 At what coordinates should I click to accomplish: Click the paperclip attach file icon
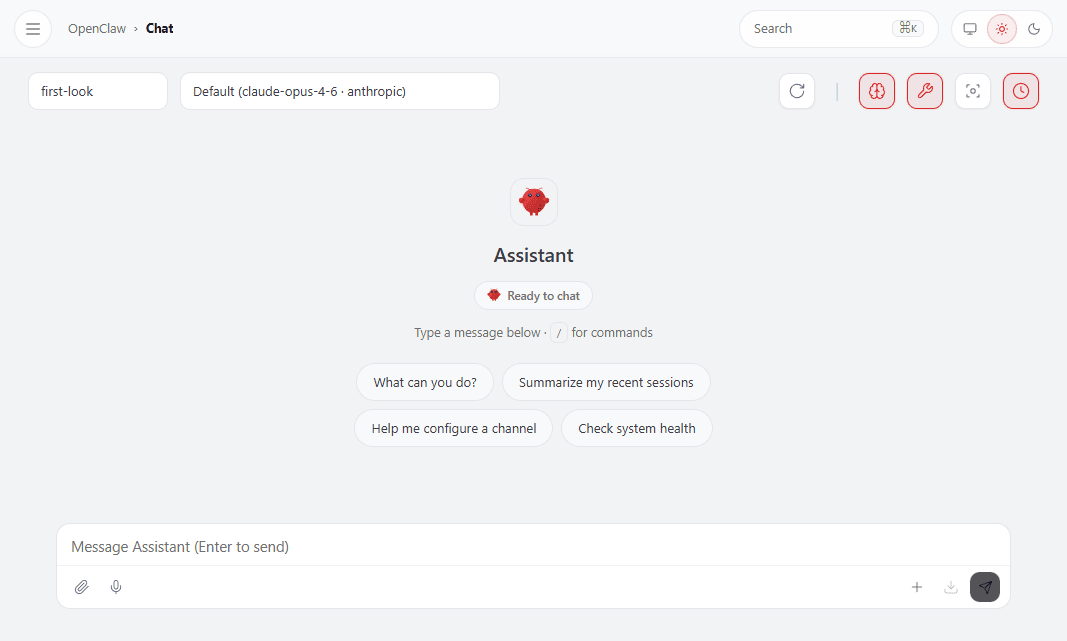coord(82,587)
